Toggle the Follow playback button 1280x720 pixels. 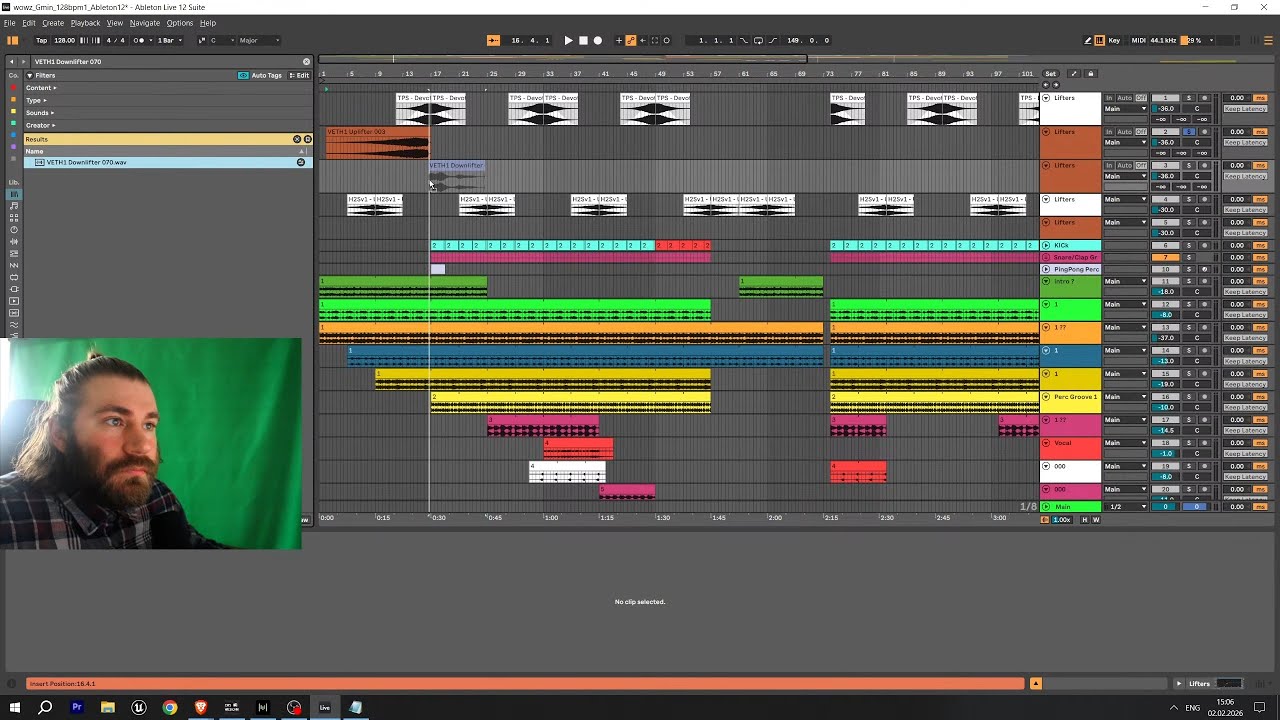point(493,40)
